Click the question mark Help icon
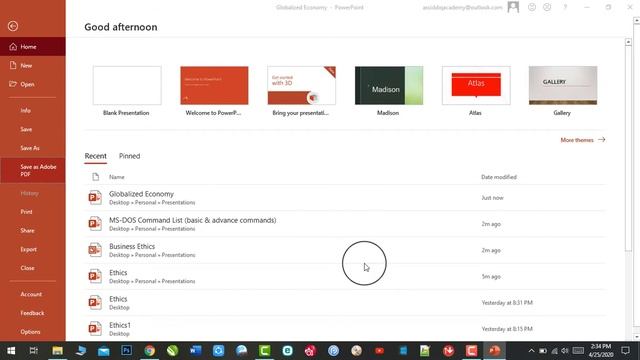This screenshot has height=360, width=640. (565, 7)
